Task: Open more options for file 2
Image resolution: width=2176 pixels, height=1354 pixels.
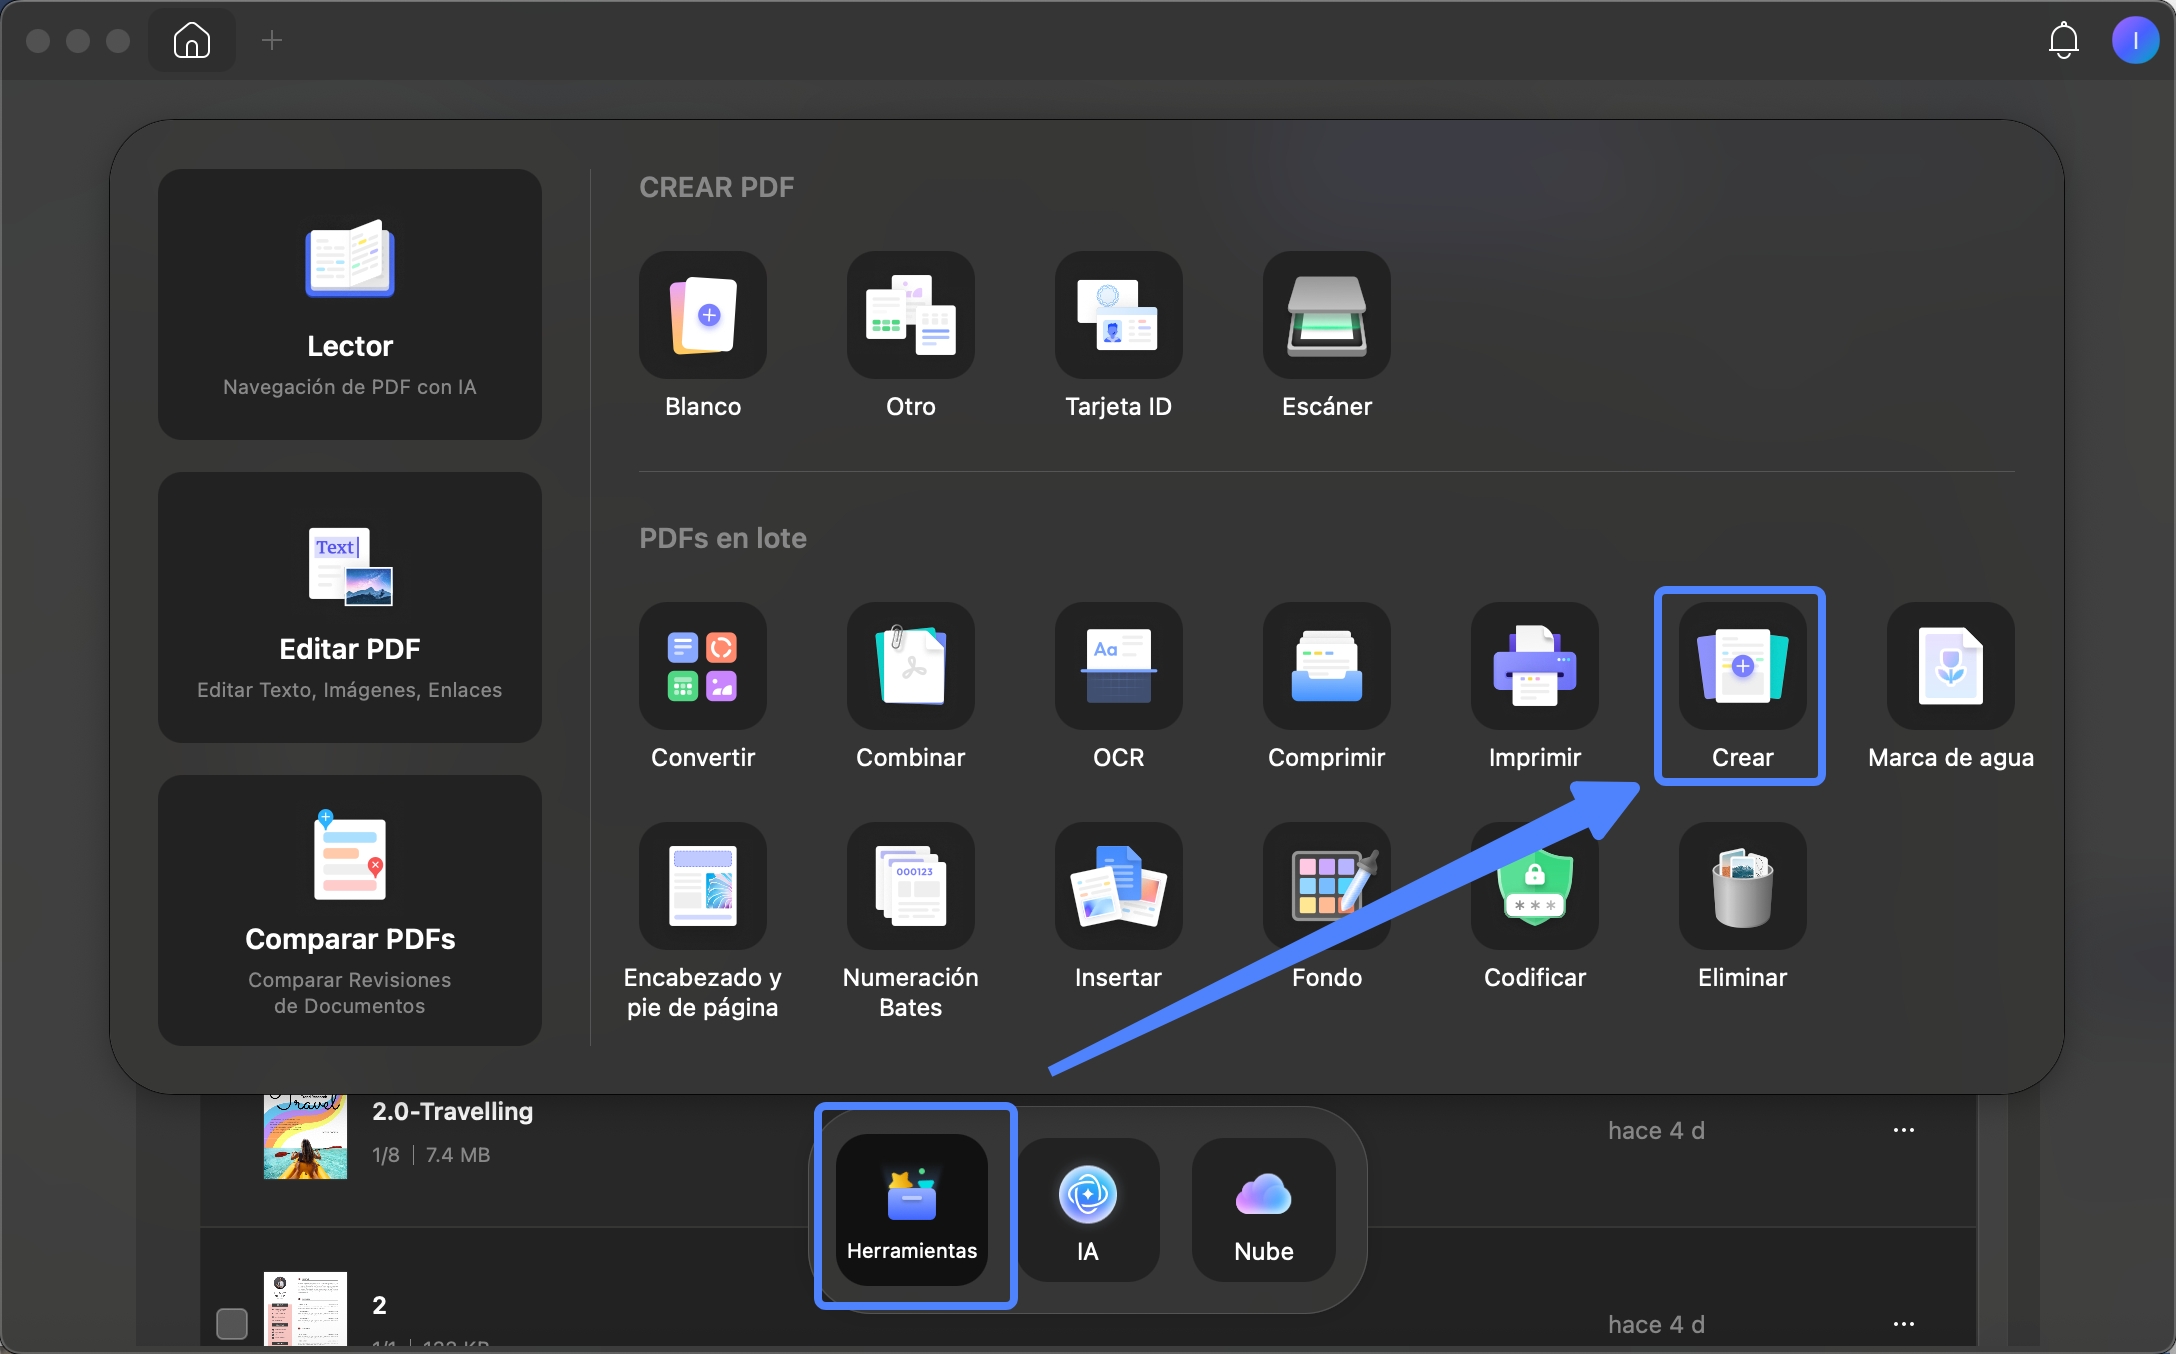Action: (1904, 1324)
